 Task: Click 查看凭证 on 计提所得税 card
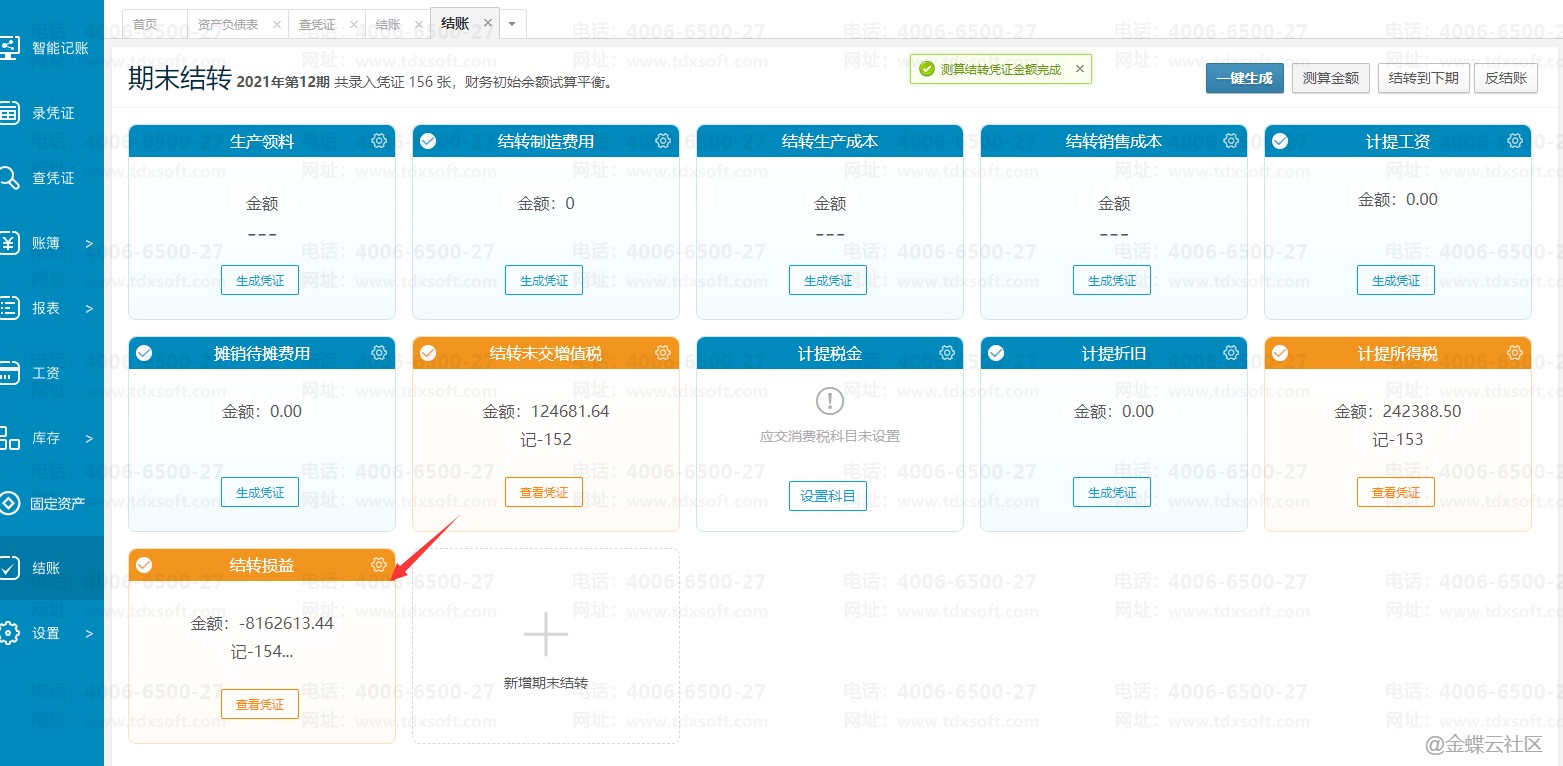coord(1395,492)
